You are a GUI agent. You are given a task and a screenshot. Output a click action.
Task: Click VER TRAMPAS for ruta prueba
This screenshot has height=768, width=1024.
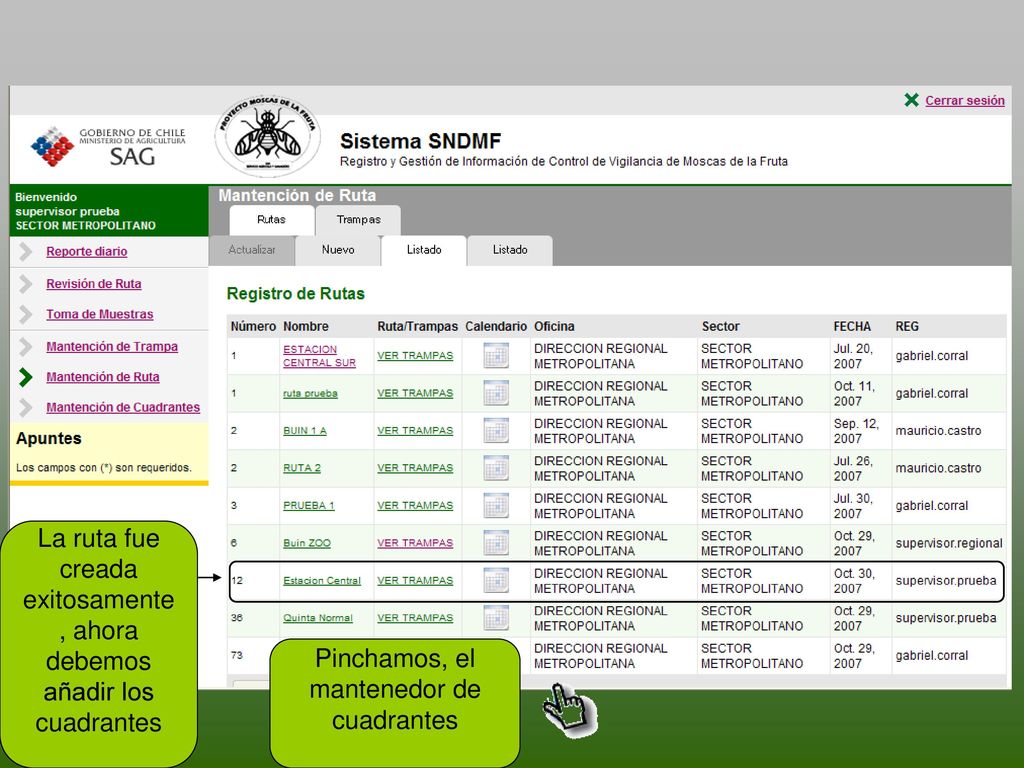415,393
